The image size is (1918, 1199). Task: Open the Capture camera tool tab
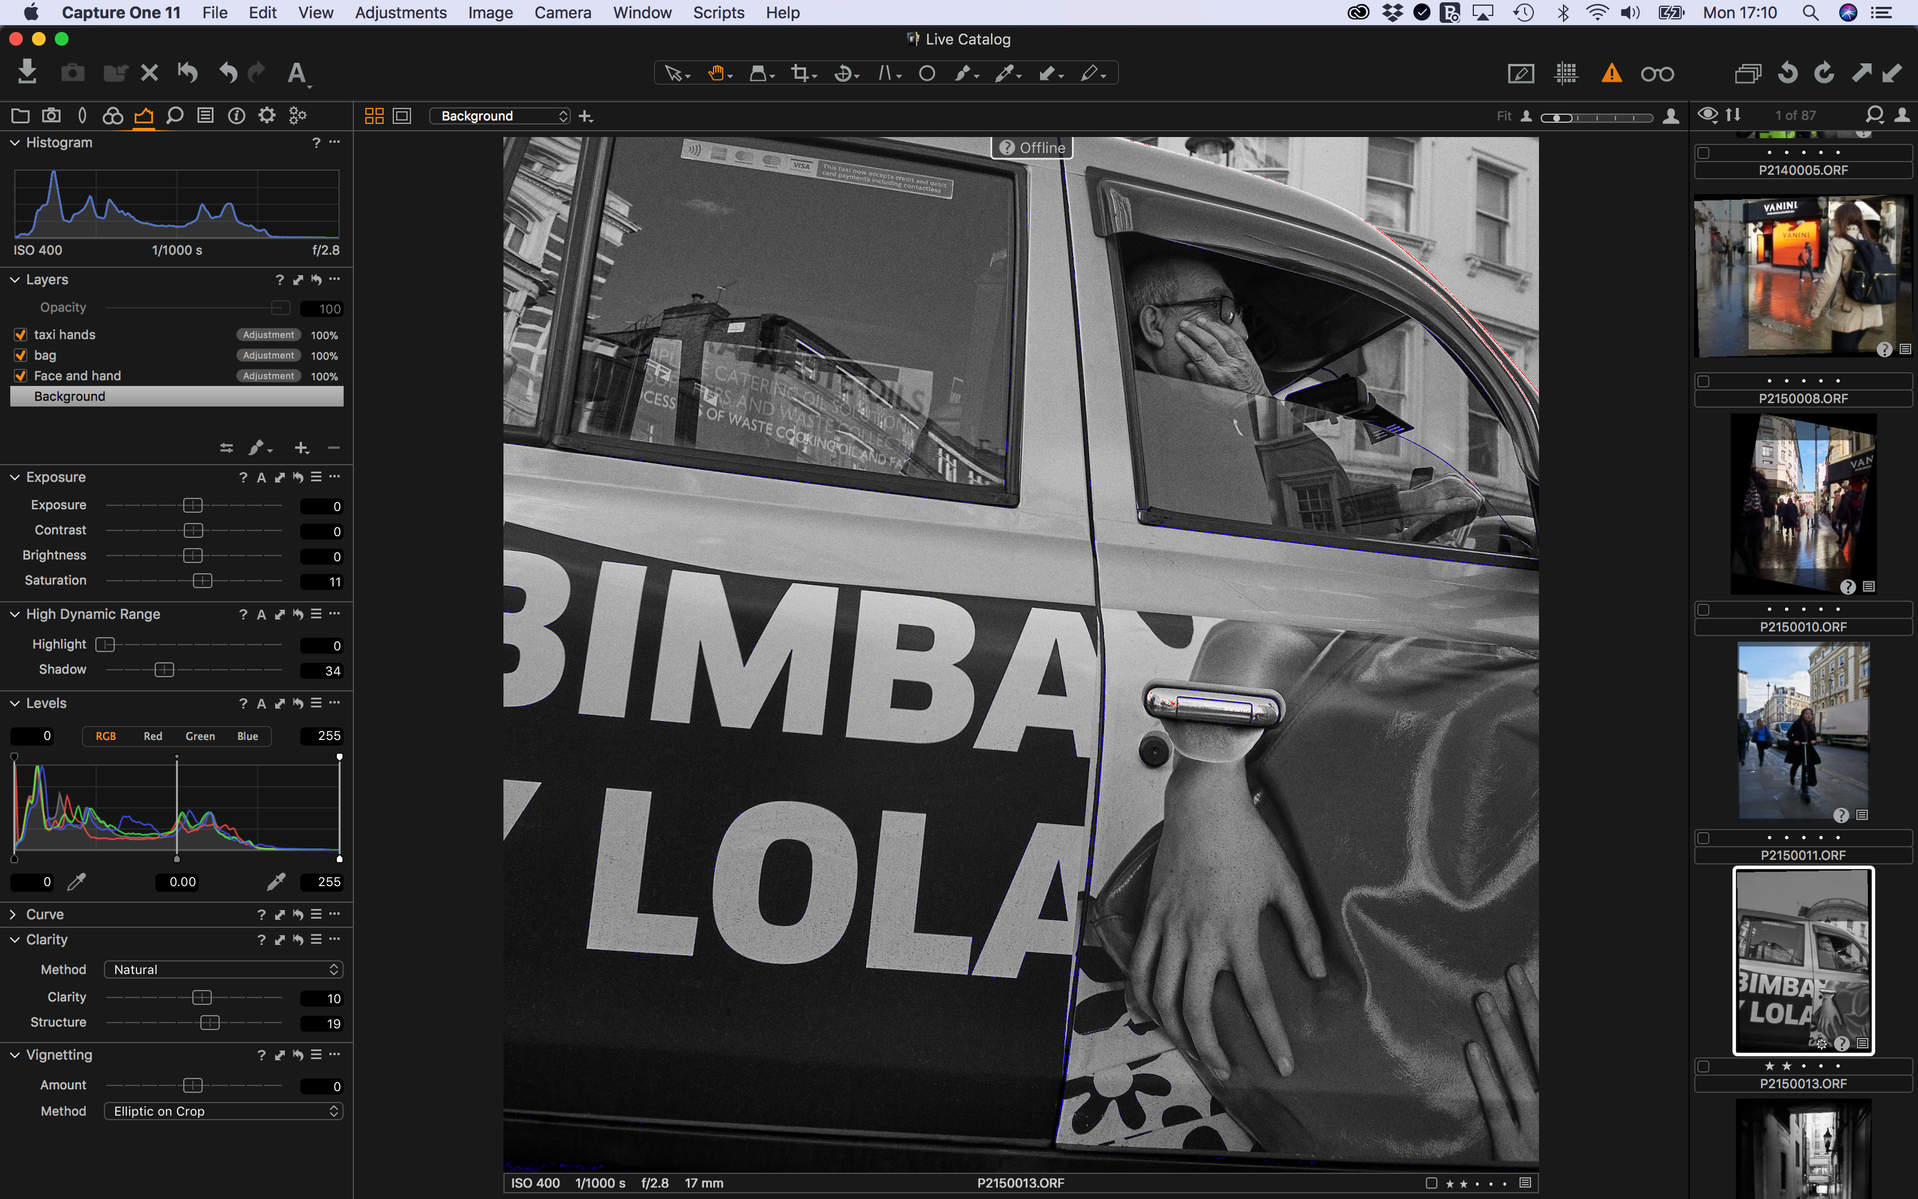[x=51, y=116]
